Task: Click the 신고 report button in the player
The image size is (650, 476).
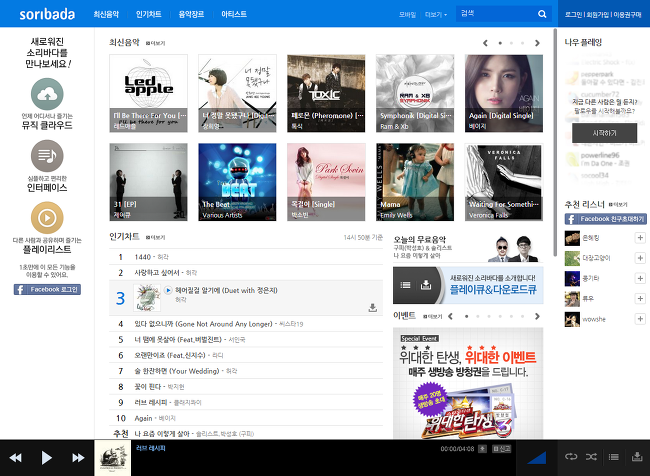Action: tap(502, 449)
